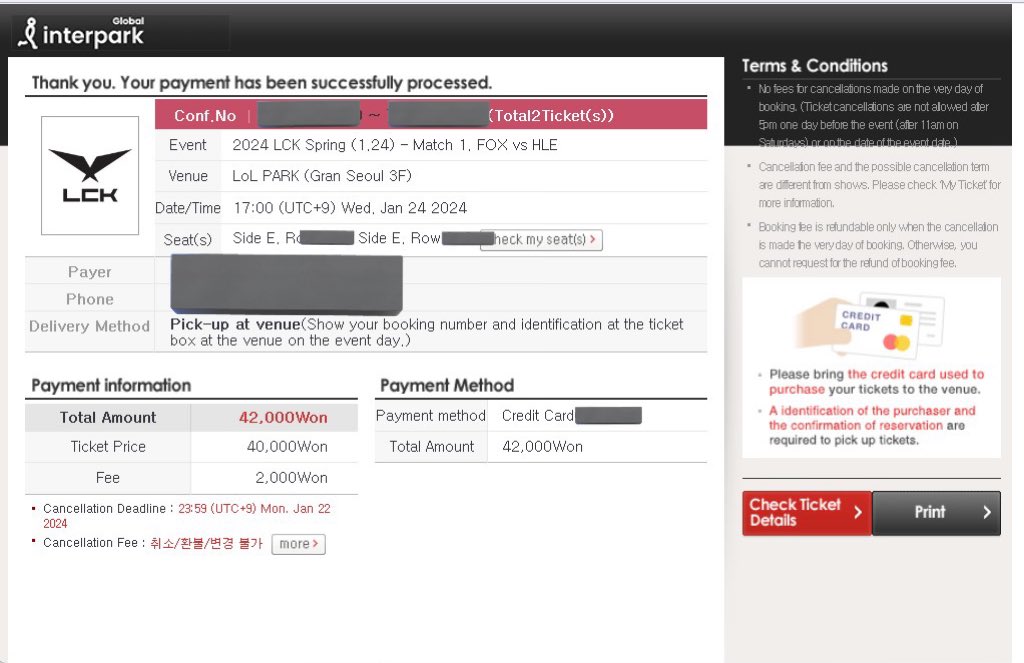Click the cancellation deadline date text
1024x663 pixels.
(x=187, y=516)
